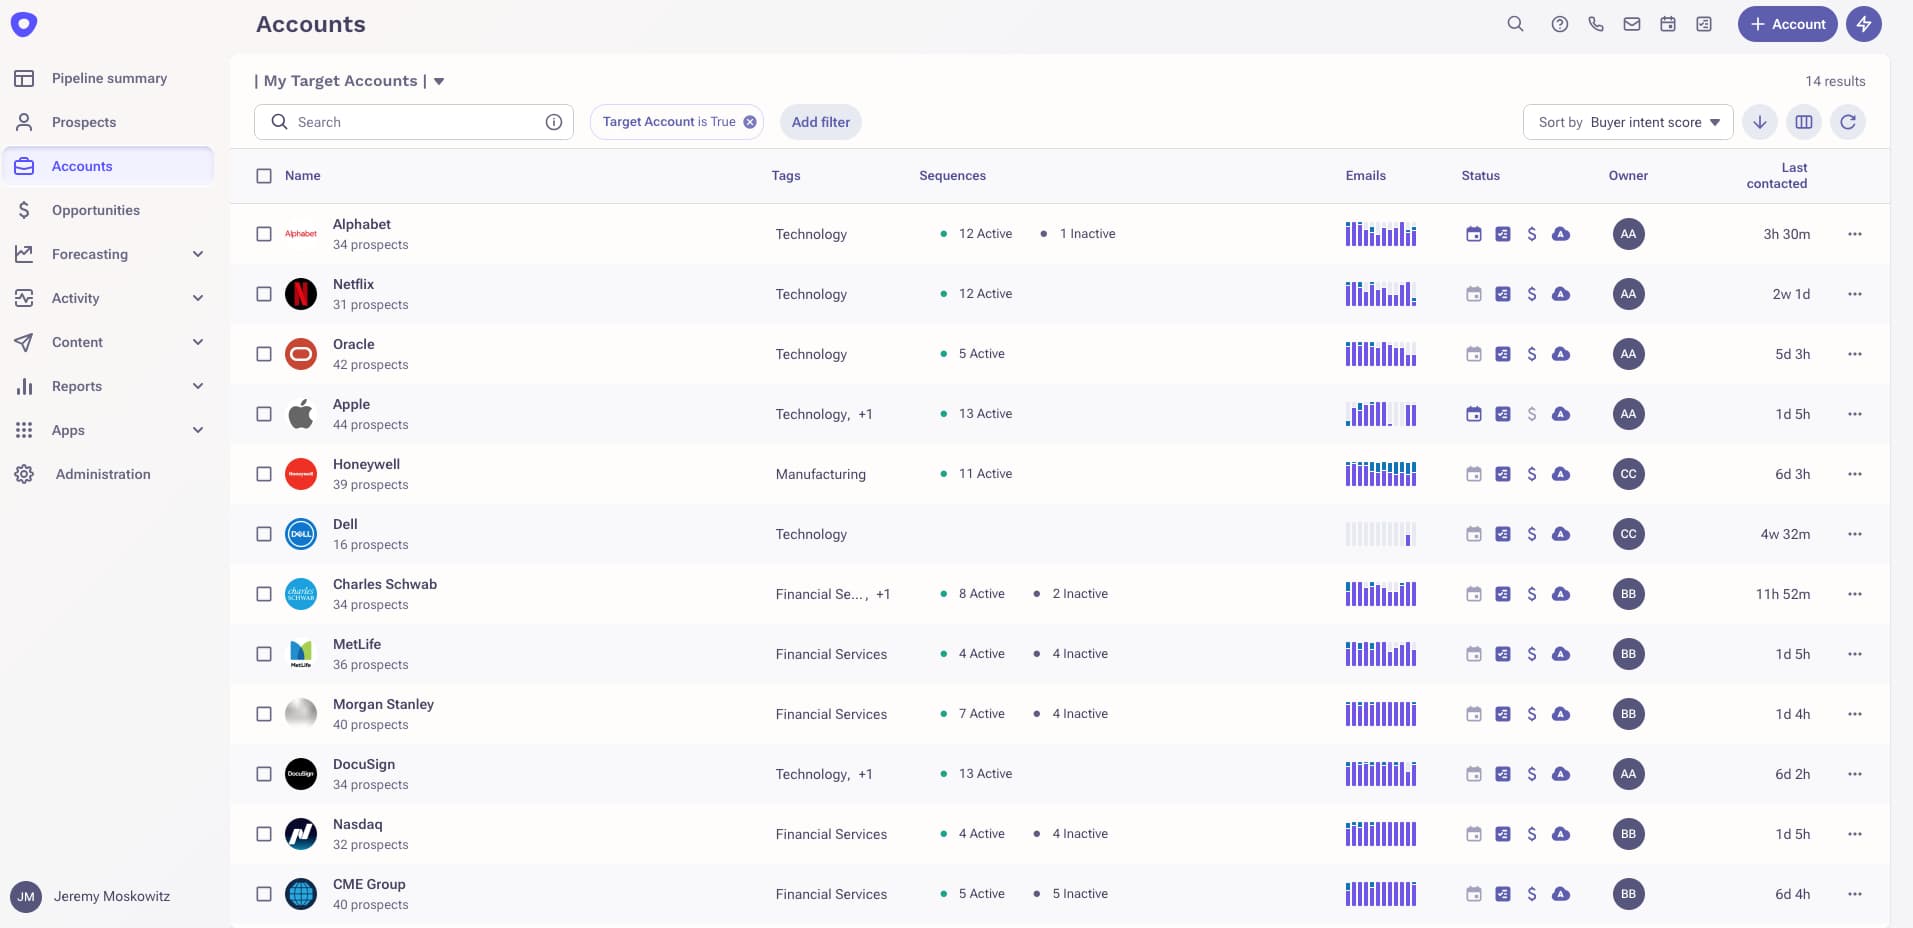This screenshot has width=1913, height=928.
Task: Click into the accounts Search field
Action: pos(415,122)
